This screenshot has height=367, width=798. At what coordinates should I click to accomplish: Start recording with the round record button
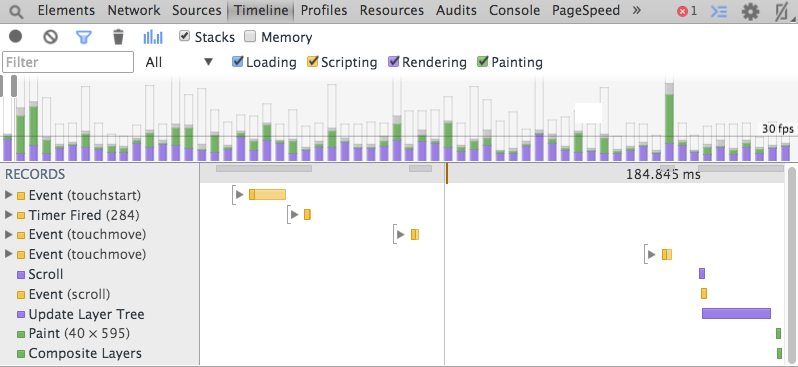pos(16,37)
